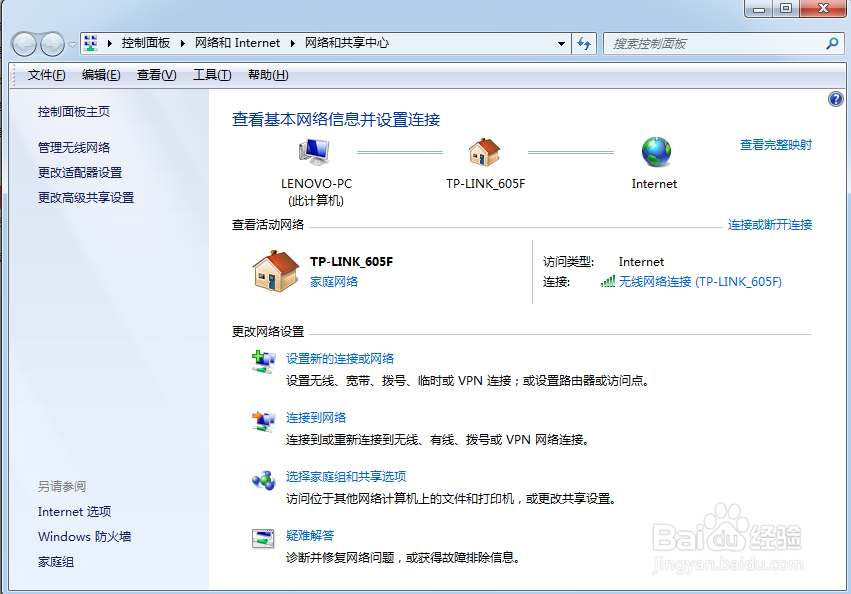Click the LENOVO-PC label text
The height and width of the screenshot is (594, 851).
tap(316, 184)
